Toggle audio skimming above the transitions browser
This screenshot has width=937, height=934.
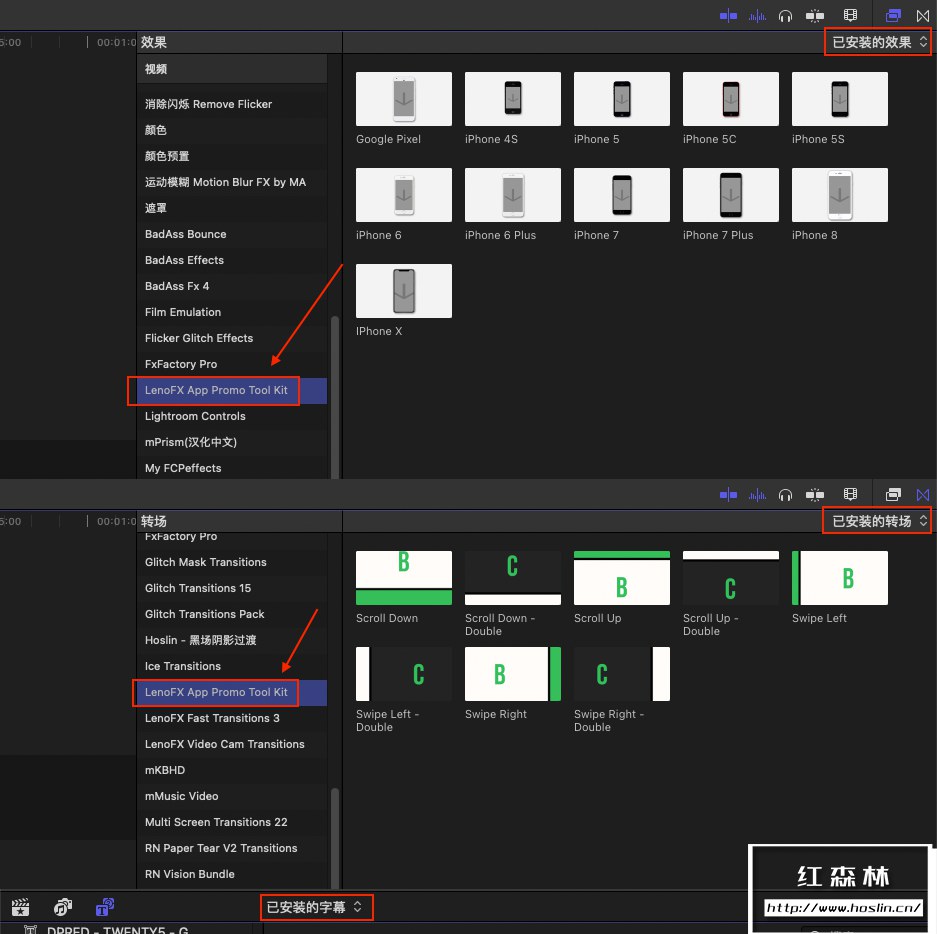[757, 495]
